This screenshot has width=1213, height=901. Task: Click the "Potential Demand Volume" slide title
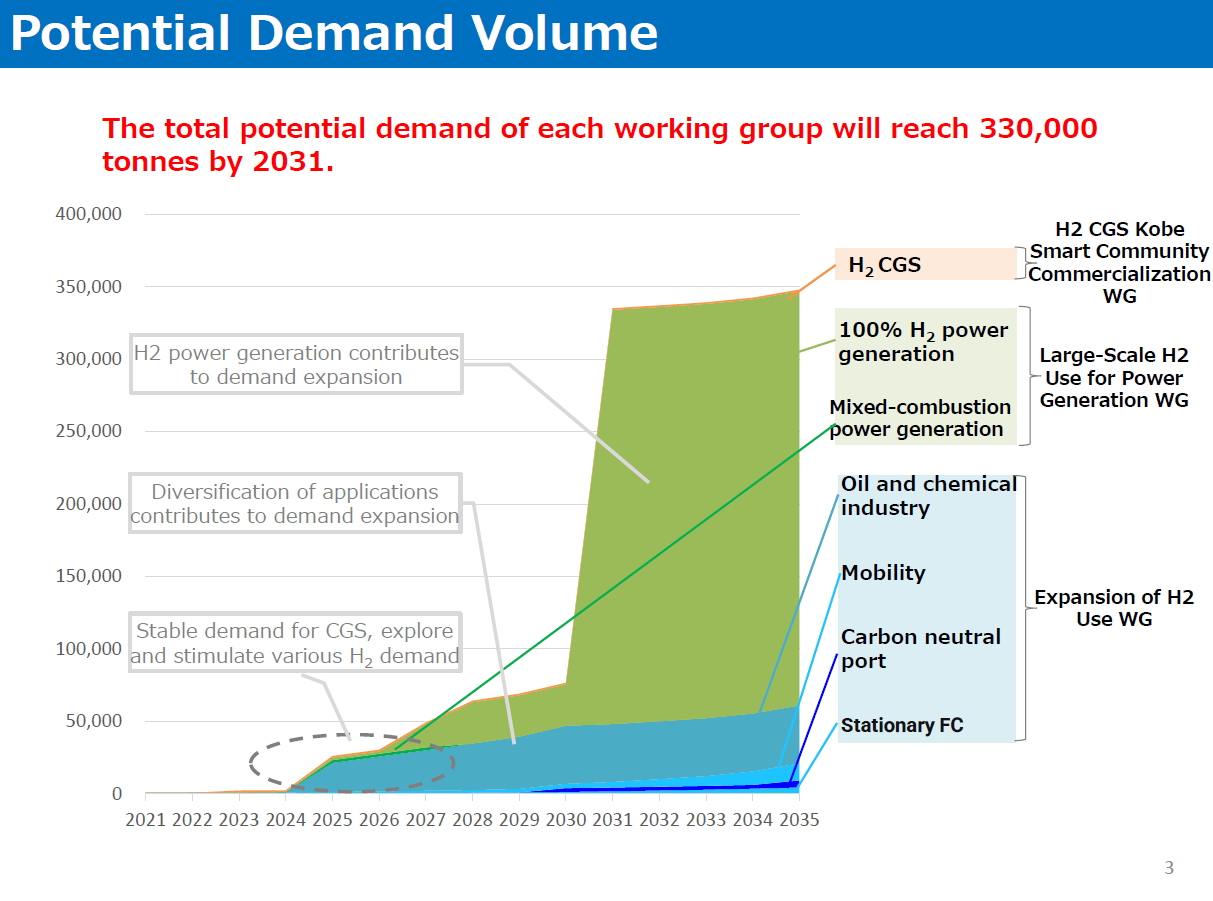coord(334,33)
